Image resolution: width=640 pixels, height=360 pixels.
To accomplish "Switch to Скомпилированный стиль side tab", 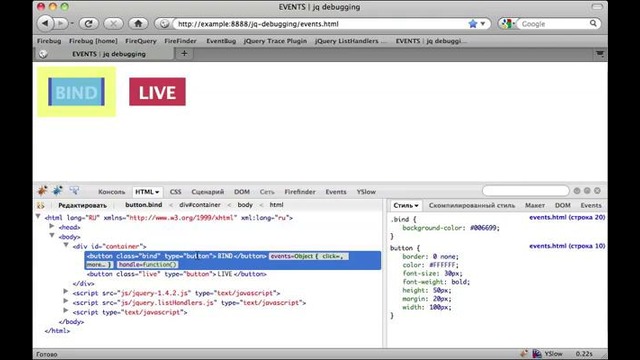I will 472,205.
